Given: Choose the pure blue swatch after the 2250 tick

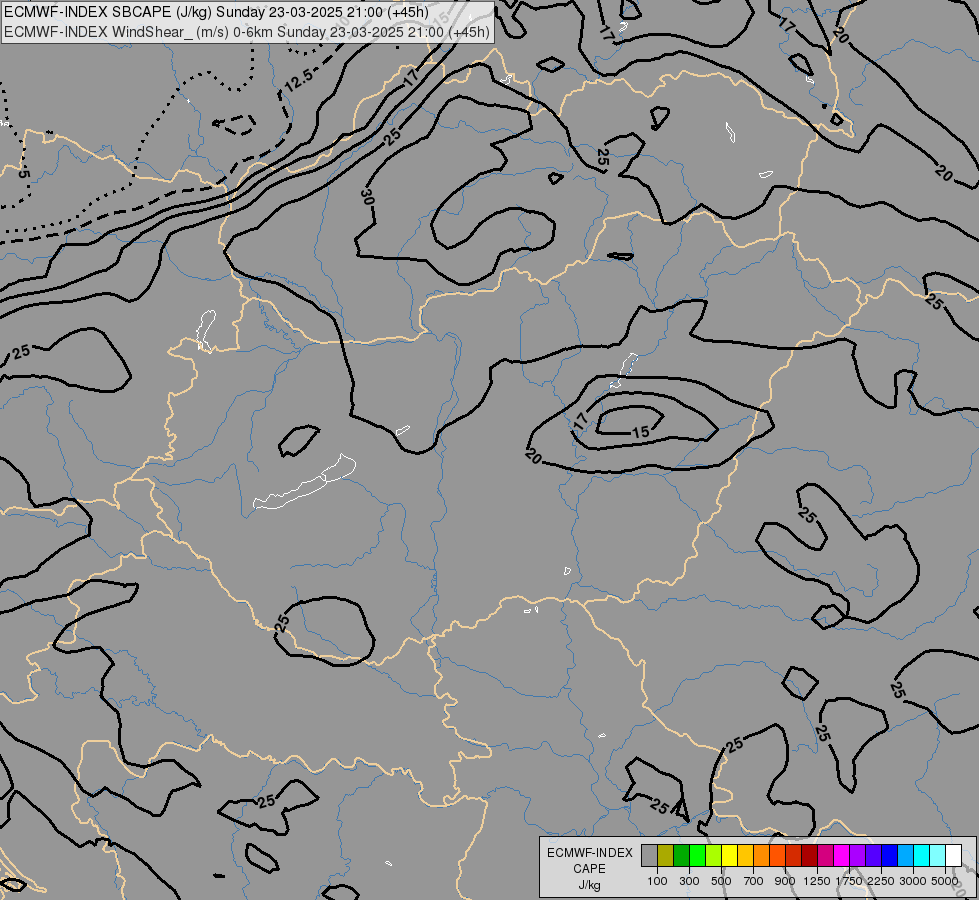Looking at the screenshot, I should 890,855.
